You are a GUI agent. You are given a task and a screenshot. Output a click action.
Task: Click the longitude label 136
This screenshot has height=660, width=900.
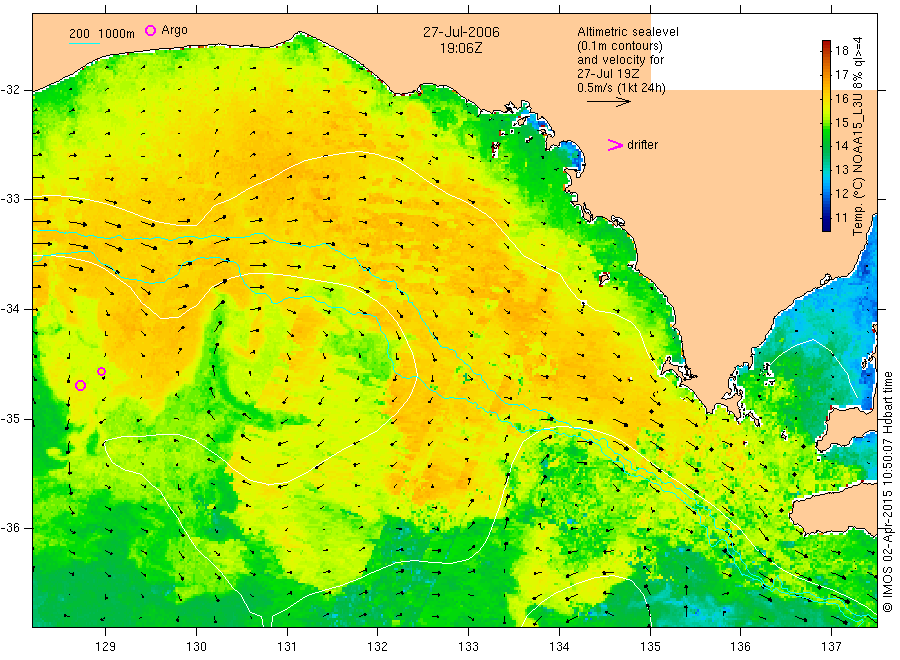(x=740, y=647)
